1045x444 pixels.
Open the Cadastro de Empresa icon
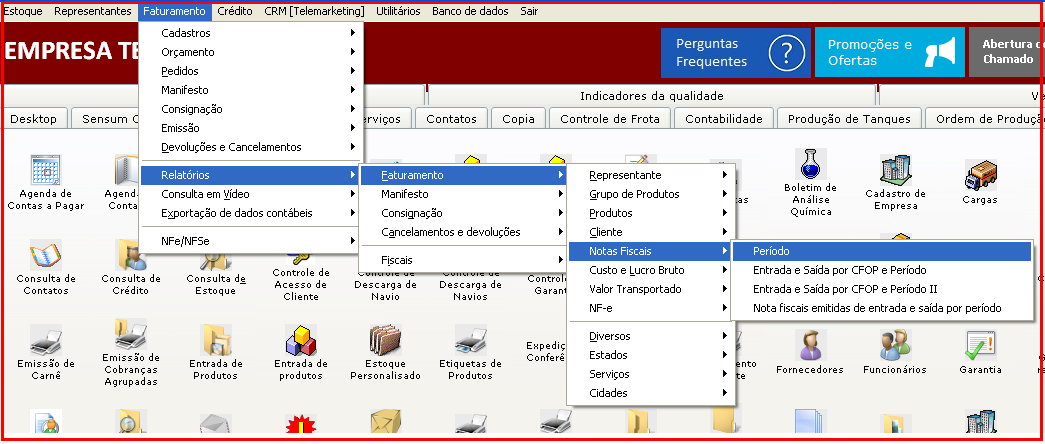895,171
